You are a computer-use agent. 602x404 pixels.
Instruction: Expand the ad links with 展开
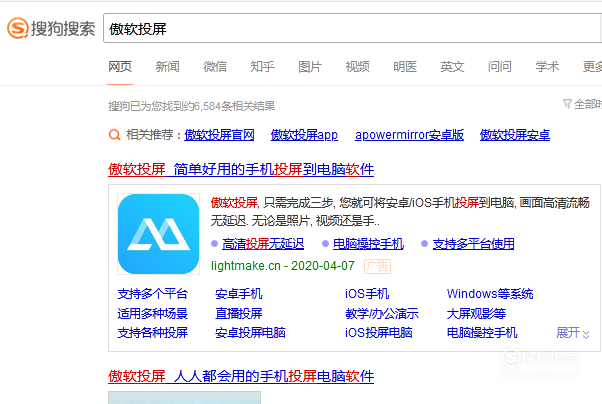click(572, 333)
